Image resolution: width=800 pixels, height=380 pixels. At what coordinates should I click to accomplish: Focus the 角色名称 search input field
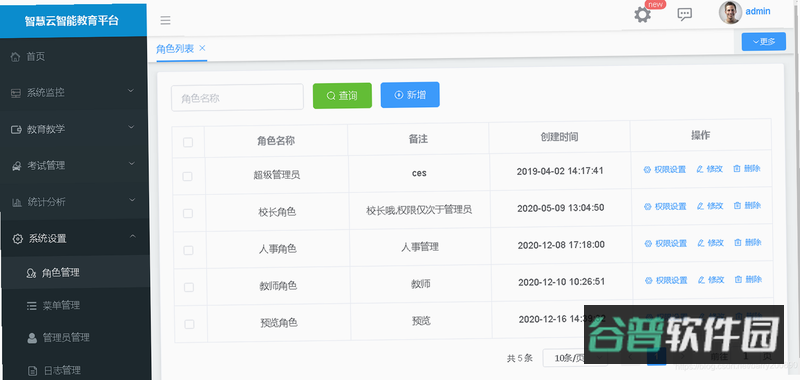point(237,97)
